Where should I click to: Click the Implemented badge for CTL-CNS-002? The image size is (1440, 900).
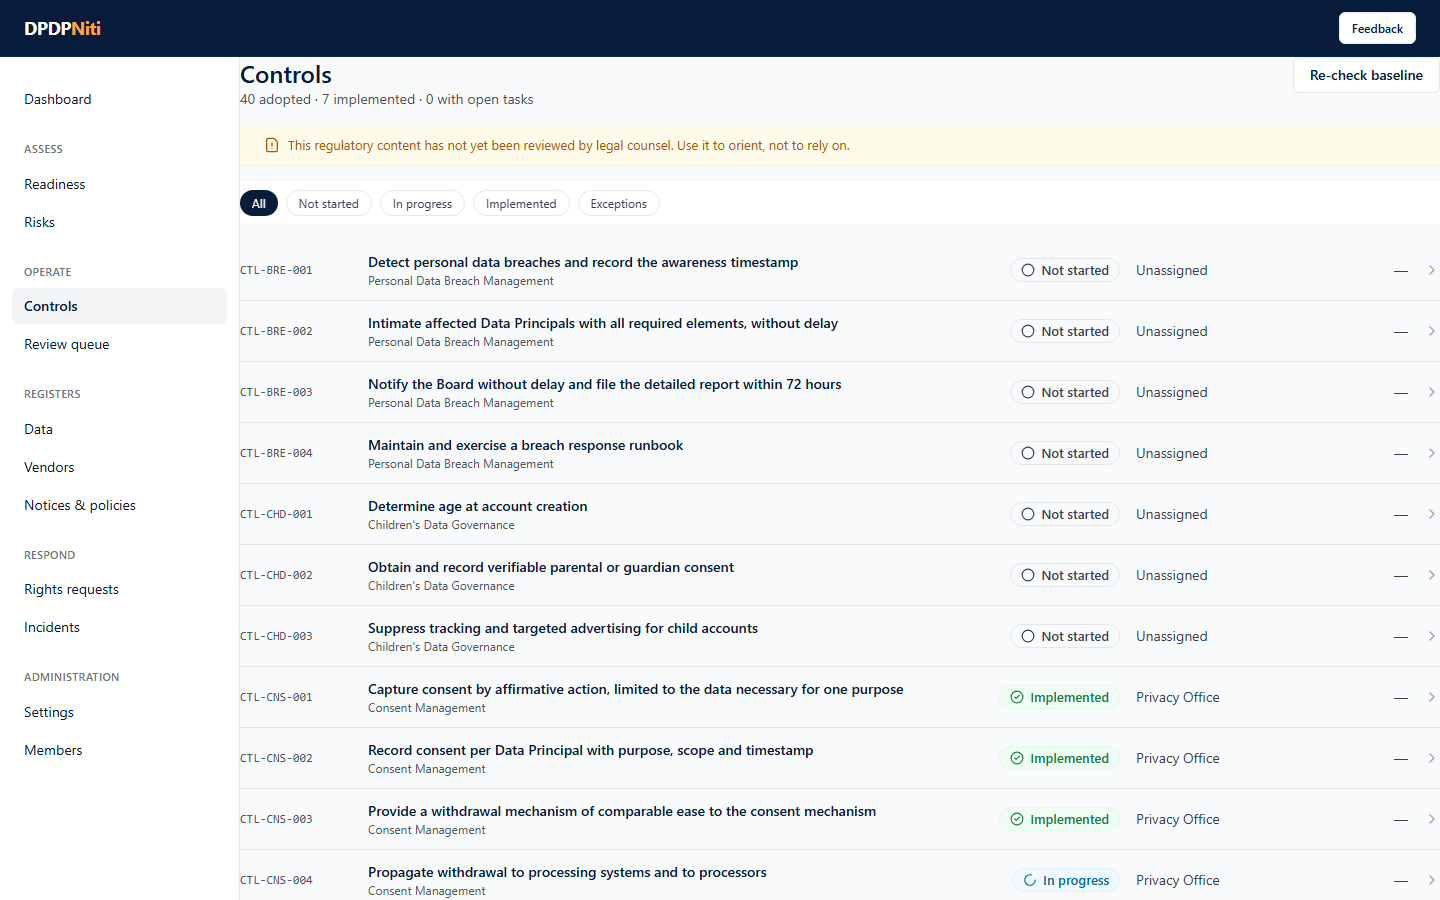point(1059,758)
